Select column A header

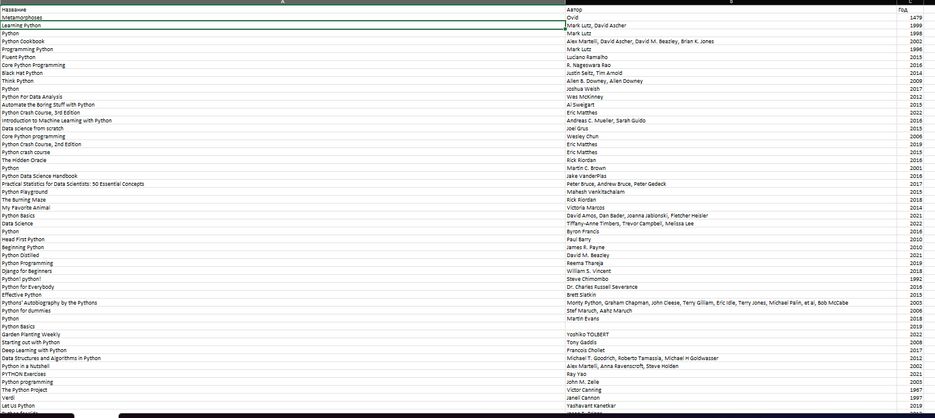(283, 2)
